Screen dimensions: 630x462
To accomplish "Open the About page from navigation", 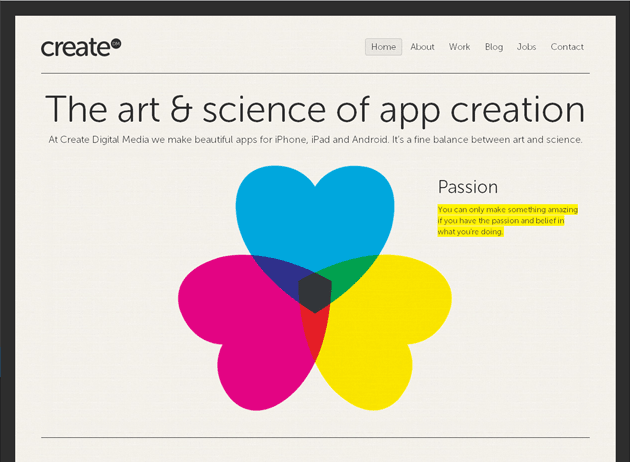I will click(422, 47).
